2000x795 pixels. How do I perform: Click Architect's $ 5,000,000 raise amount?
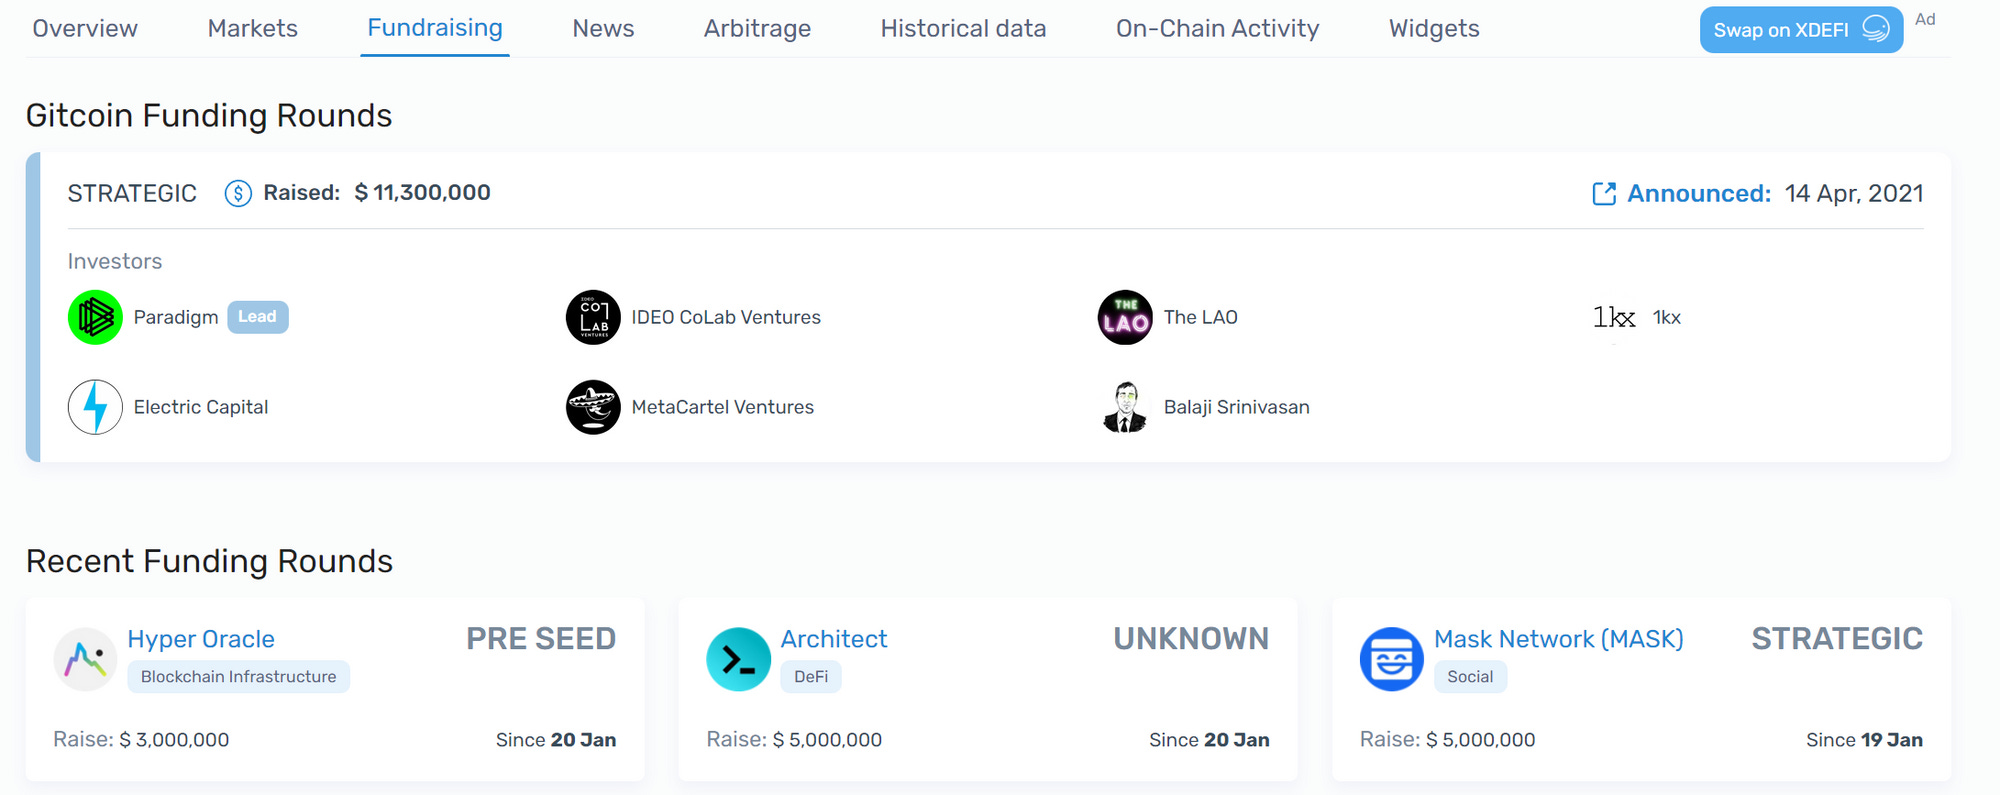[x=827, y=740]
